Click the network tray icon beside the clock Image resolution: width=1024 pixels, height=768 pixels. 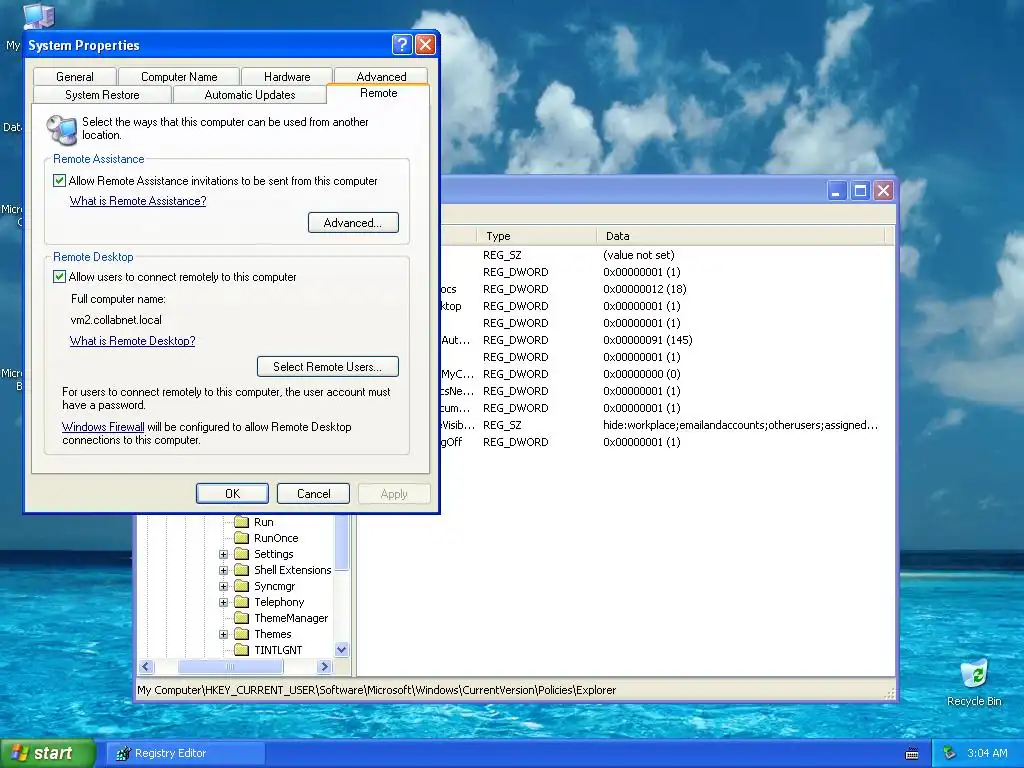950,753
